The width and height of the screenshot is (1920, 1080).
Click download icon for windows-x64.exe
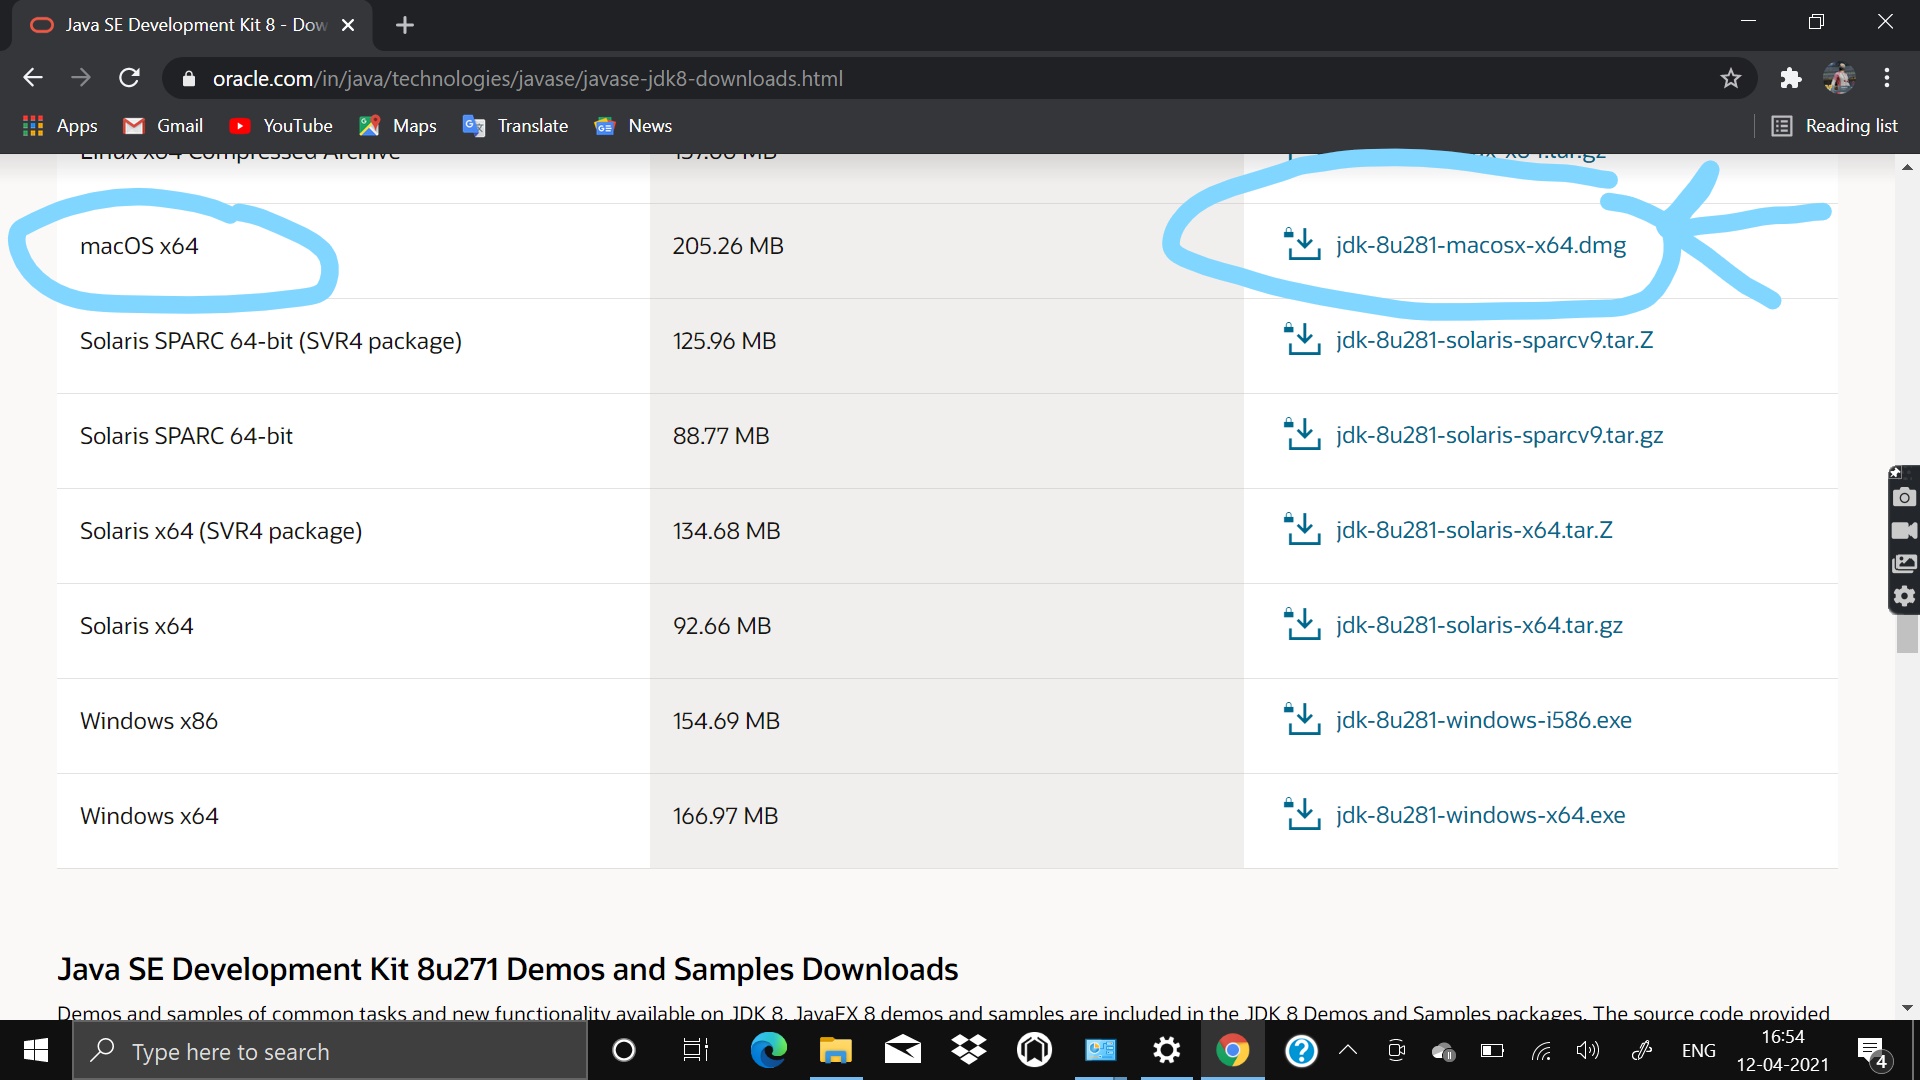coord(1302,814)
